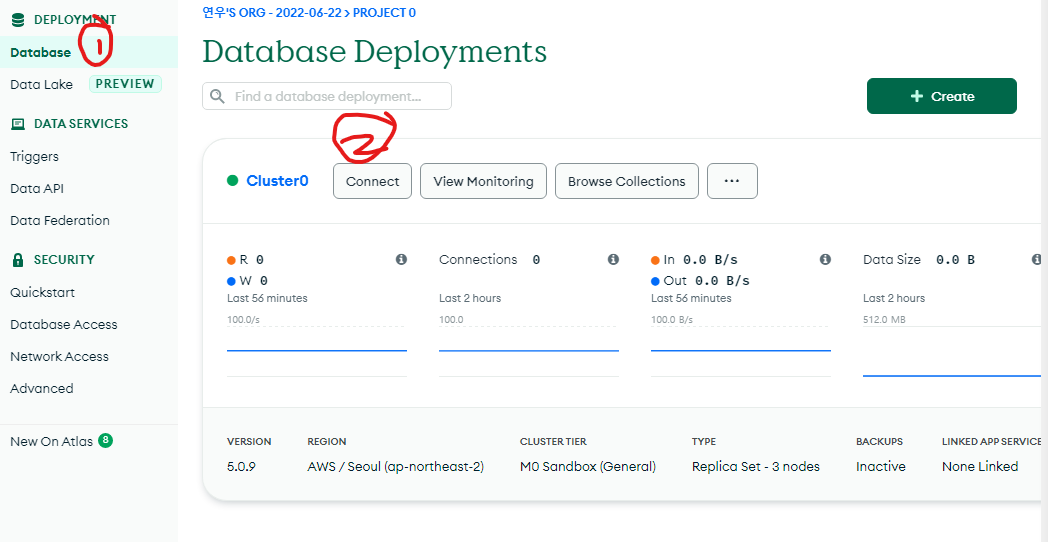
Task: Click the Data Services monitor icon
Action: [x=18, y=124]
